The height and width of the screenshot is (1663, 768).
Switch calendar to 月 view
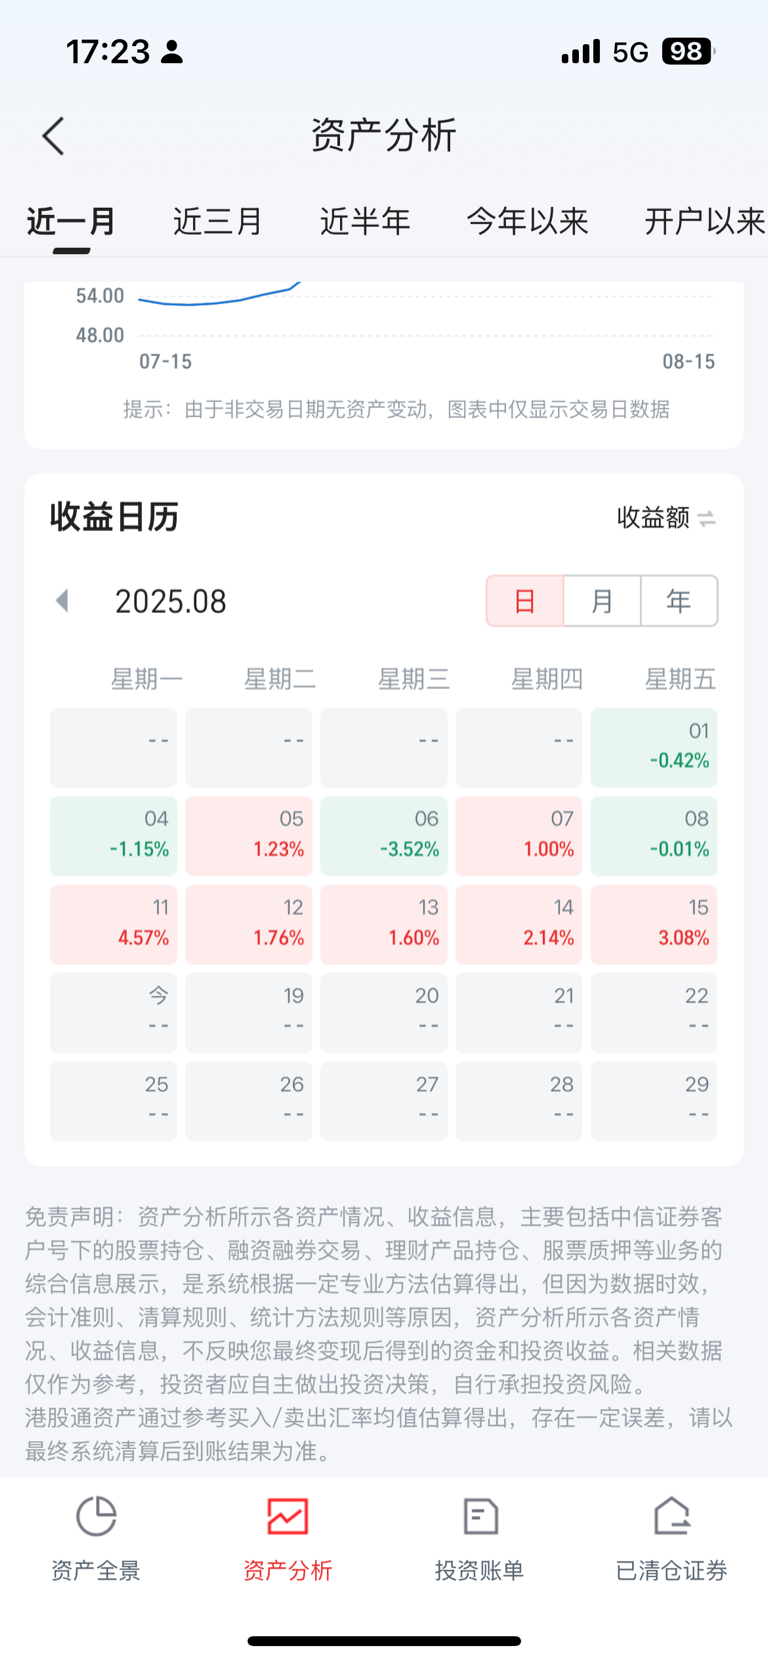602,601
